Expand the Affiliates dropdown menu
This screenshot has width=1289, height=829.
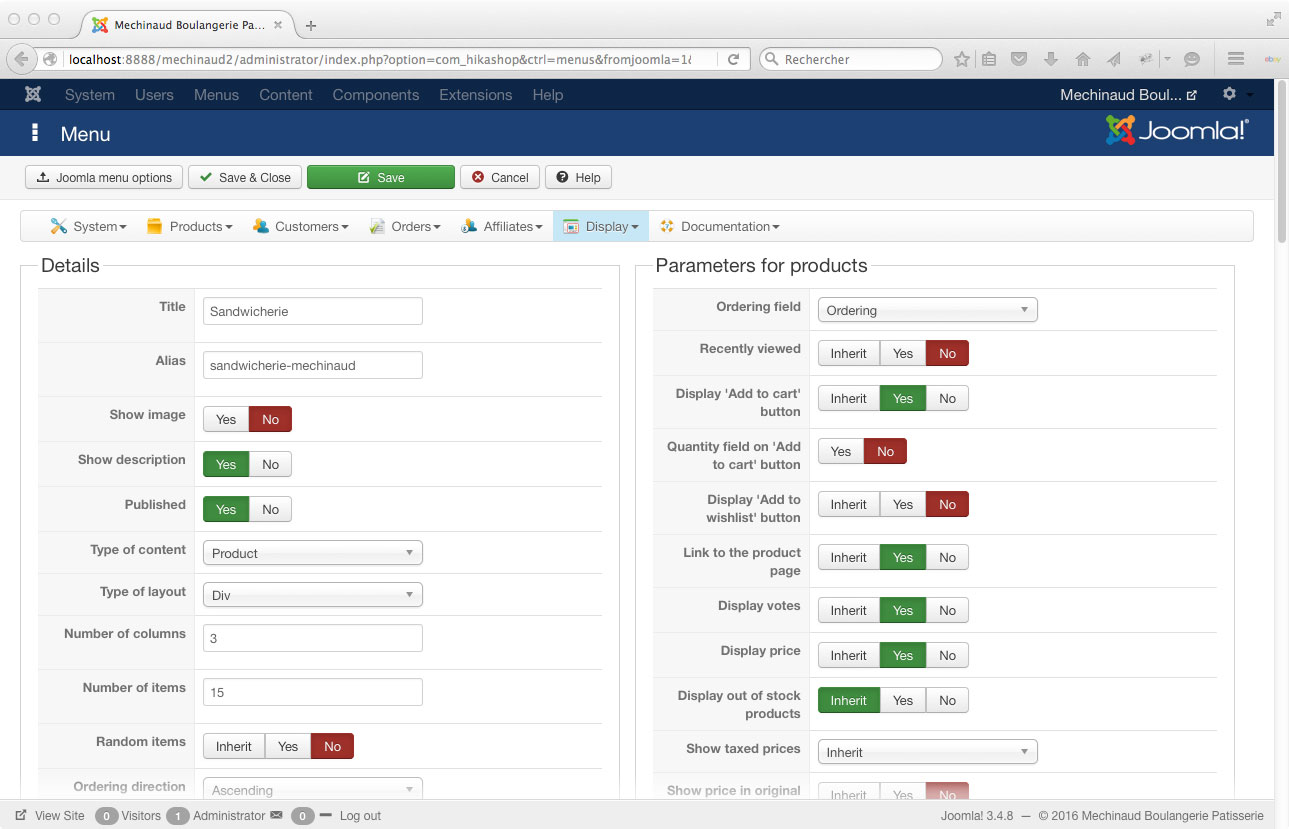pyautogui.click(x=501, y=226)
